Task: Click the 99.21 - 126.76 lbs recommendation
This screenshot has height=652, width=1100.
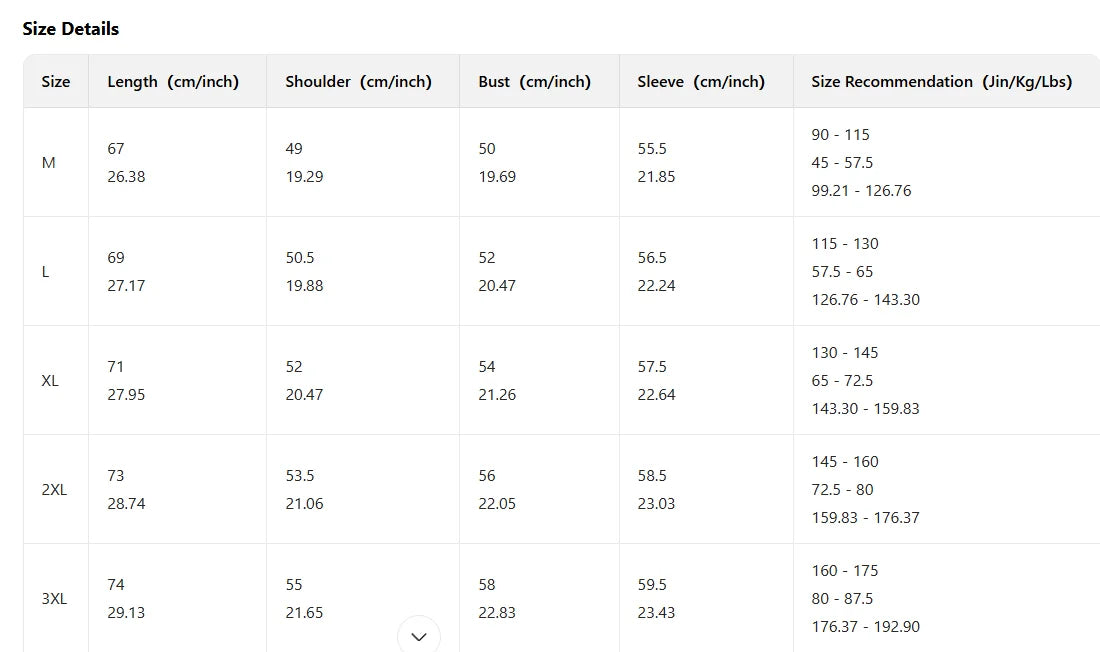Action: (861, 191)
